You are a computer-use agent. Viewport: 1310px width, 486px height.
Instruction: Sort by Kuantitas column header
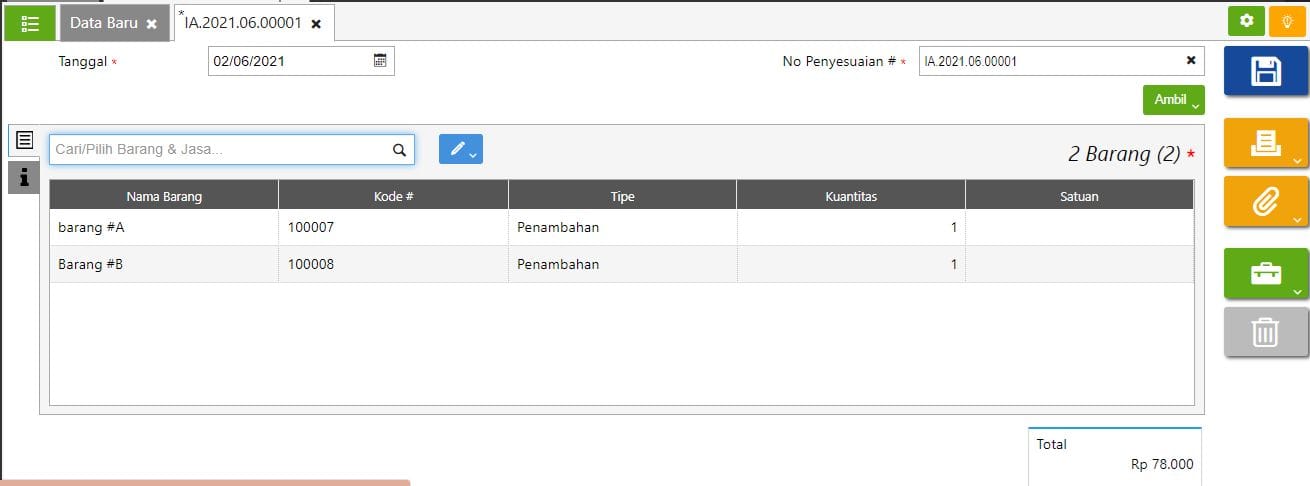pyautogui.click(x=851, y=196)
